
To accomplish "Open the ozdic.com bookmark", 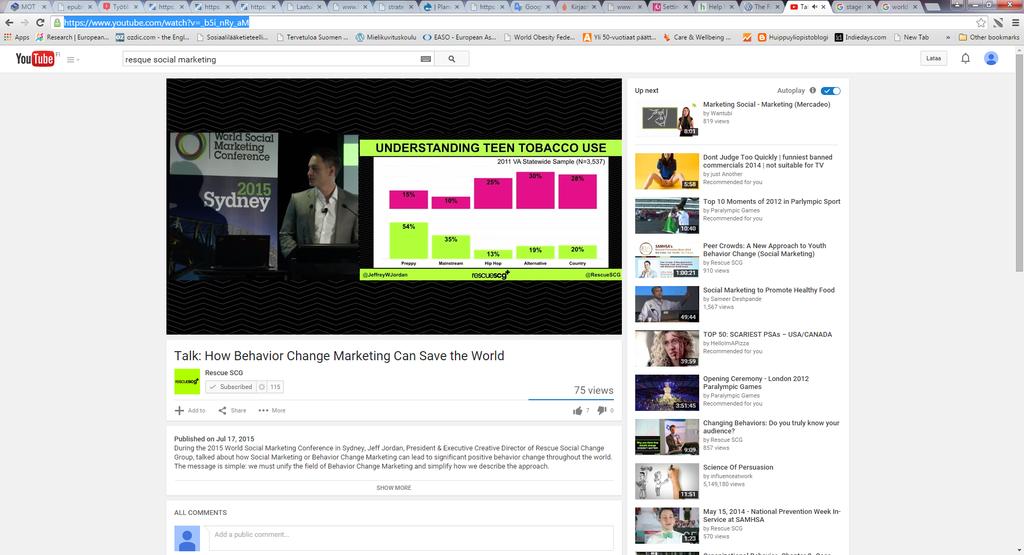I will pos(152,38).
